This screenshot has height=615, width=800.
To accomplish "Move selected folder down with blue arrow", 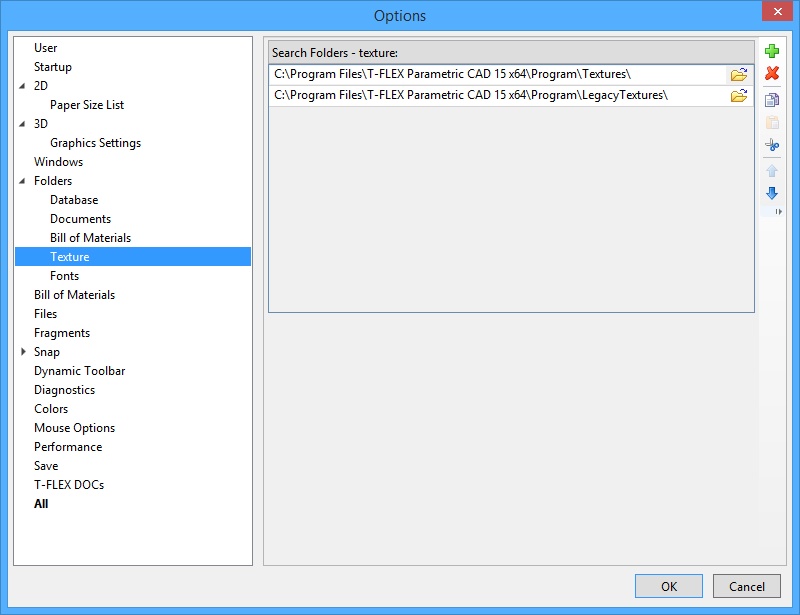I will pyautogui.click(x=771, y=193).
